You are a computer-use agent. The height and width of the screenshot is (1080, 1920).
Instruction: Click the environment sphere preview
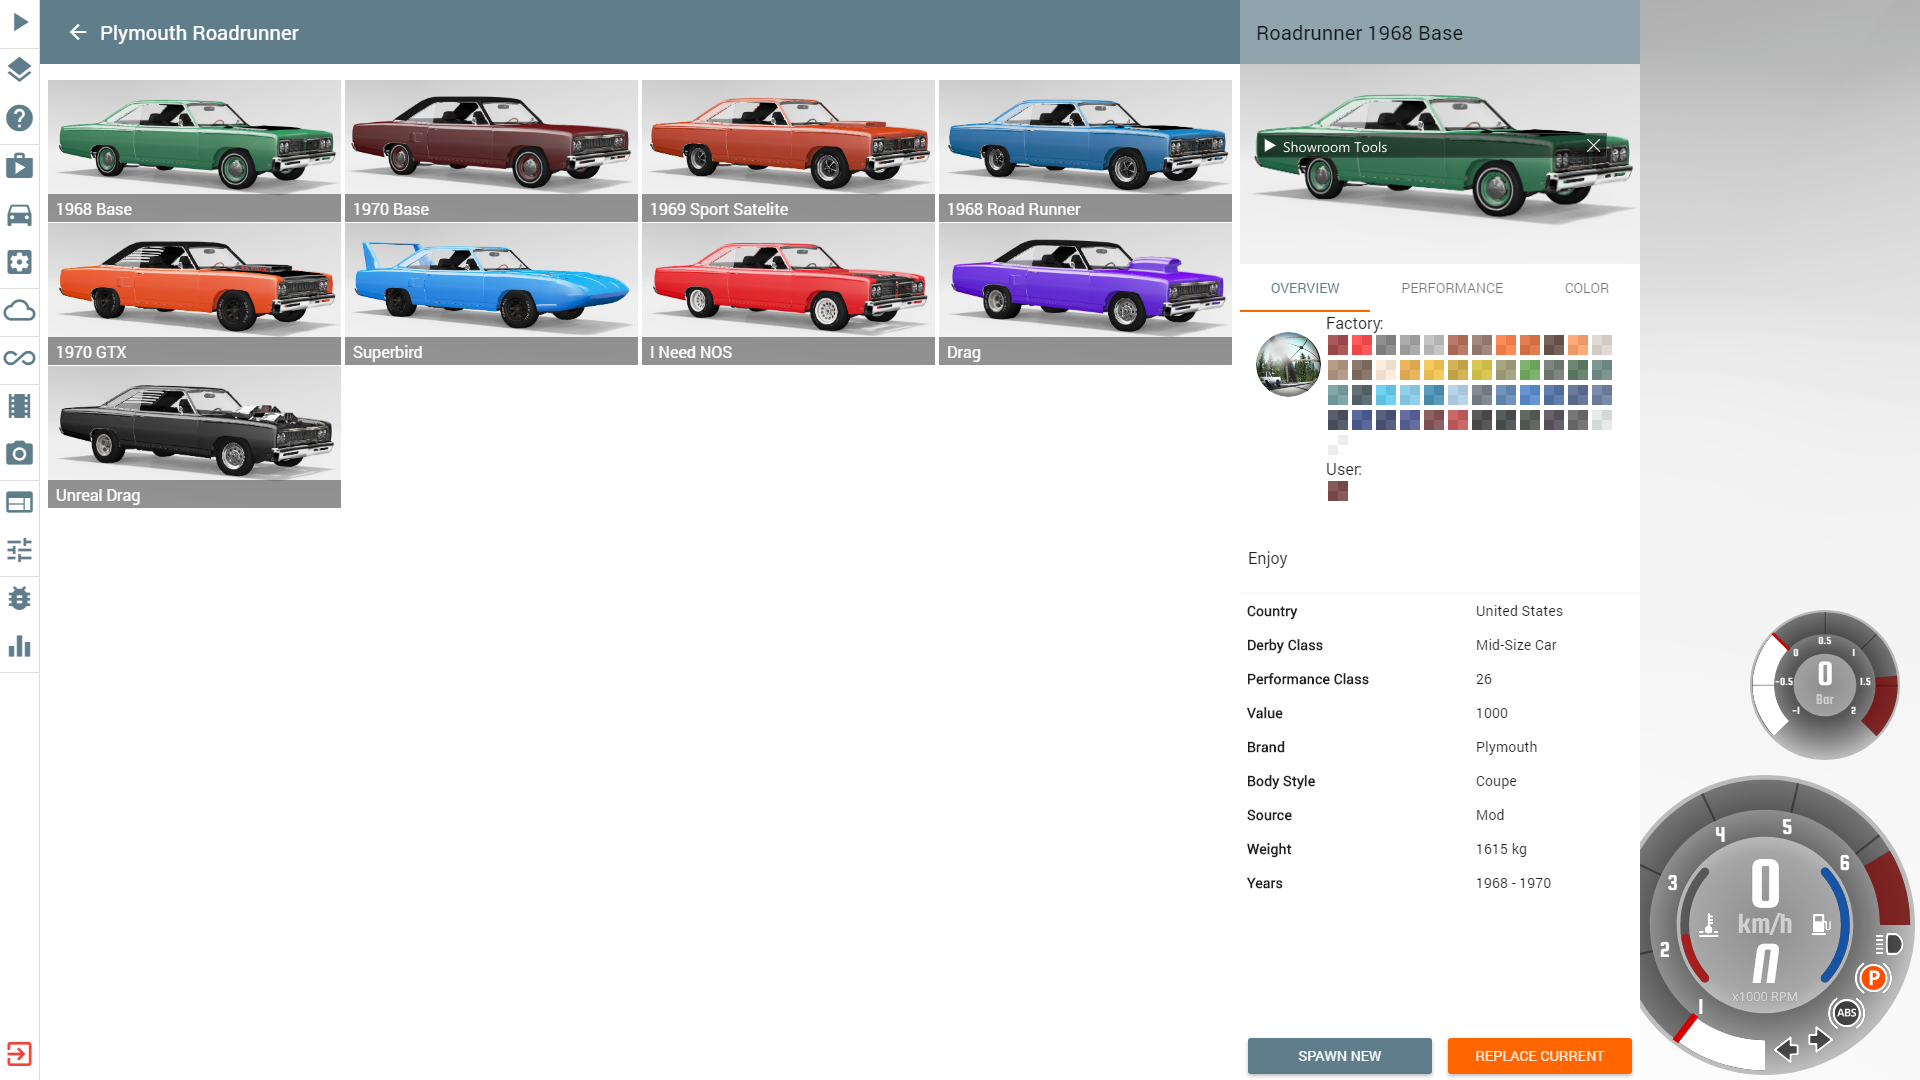pyautogui.click(x=1288, y=364)
